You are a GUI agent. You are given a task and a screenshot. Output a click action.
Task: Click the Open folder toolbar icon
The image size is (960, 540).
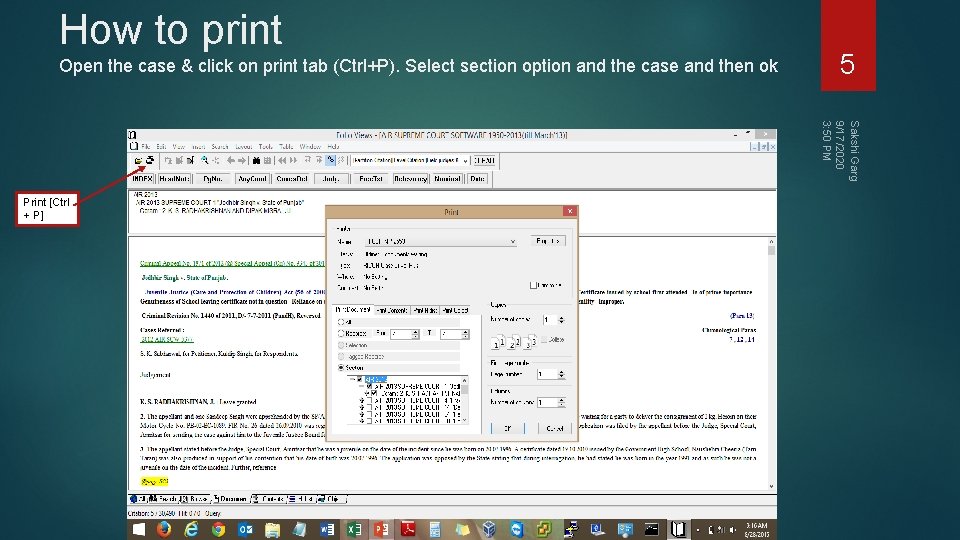click(x=138, y=160)
